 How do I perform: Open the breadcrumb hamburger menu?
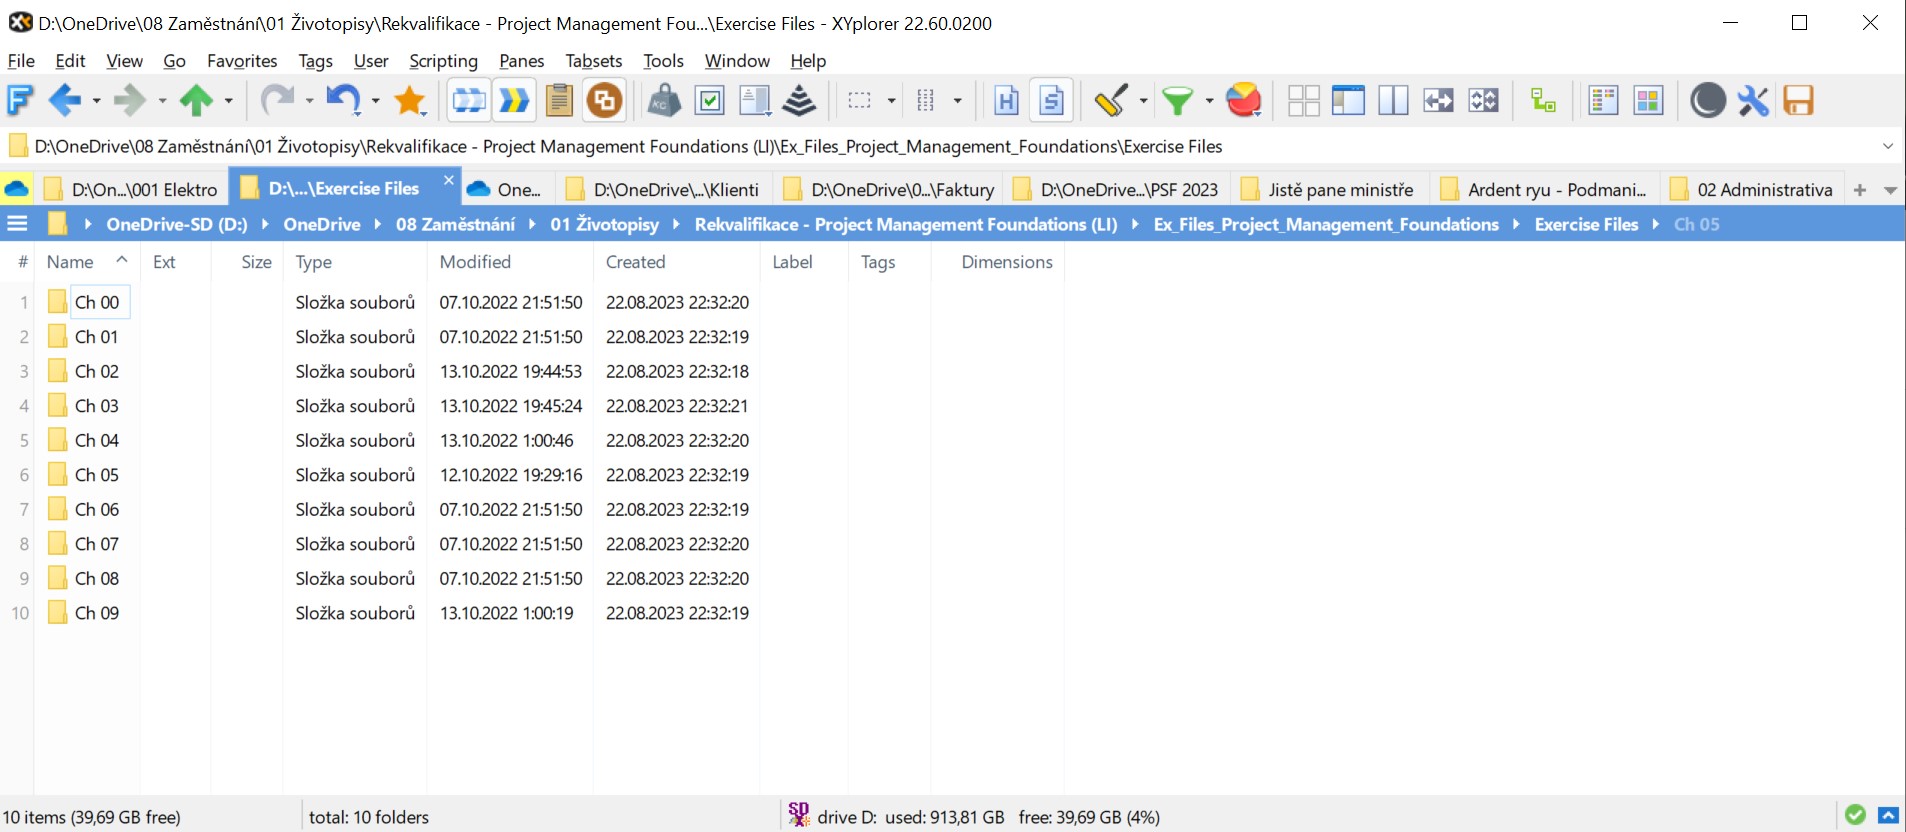point(17,223)
